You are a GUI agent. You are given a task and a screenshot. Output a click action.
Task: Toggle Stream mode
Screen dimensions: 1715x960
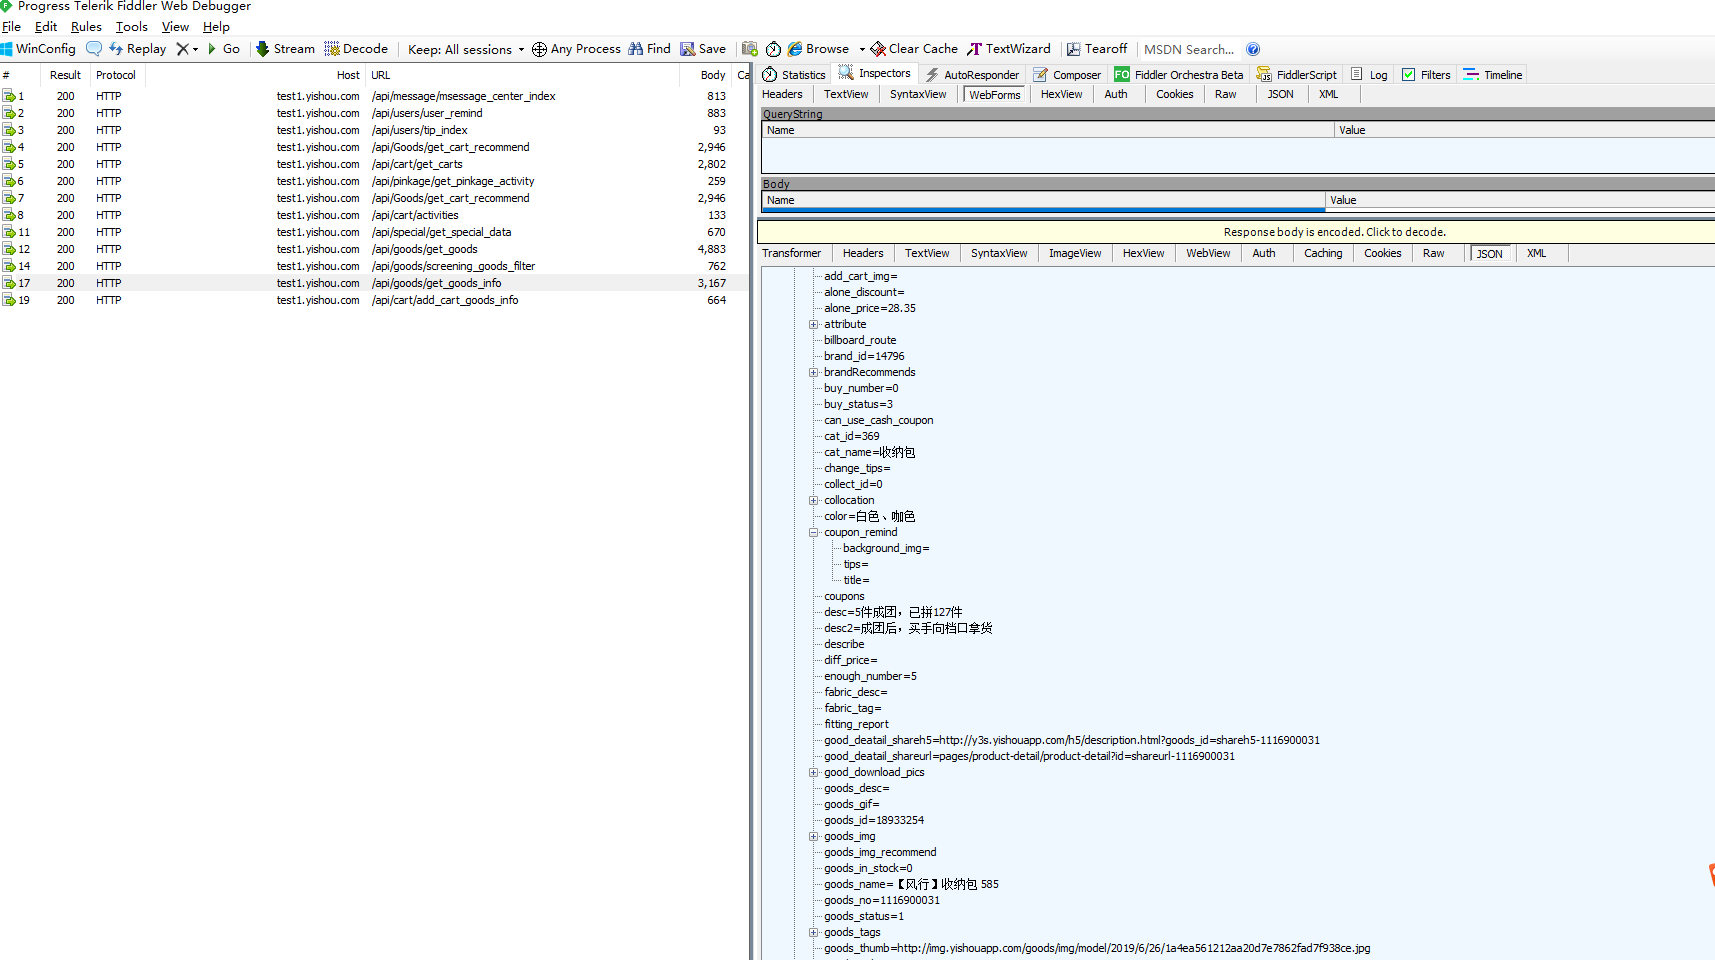click(285, 49)
